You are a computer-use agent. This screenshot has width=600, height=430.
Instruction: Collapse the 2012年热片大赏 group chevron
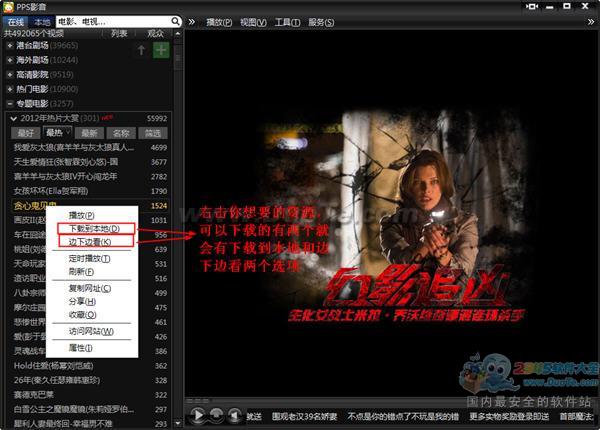click(x=14, y=119)
